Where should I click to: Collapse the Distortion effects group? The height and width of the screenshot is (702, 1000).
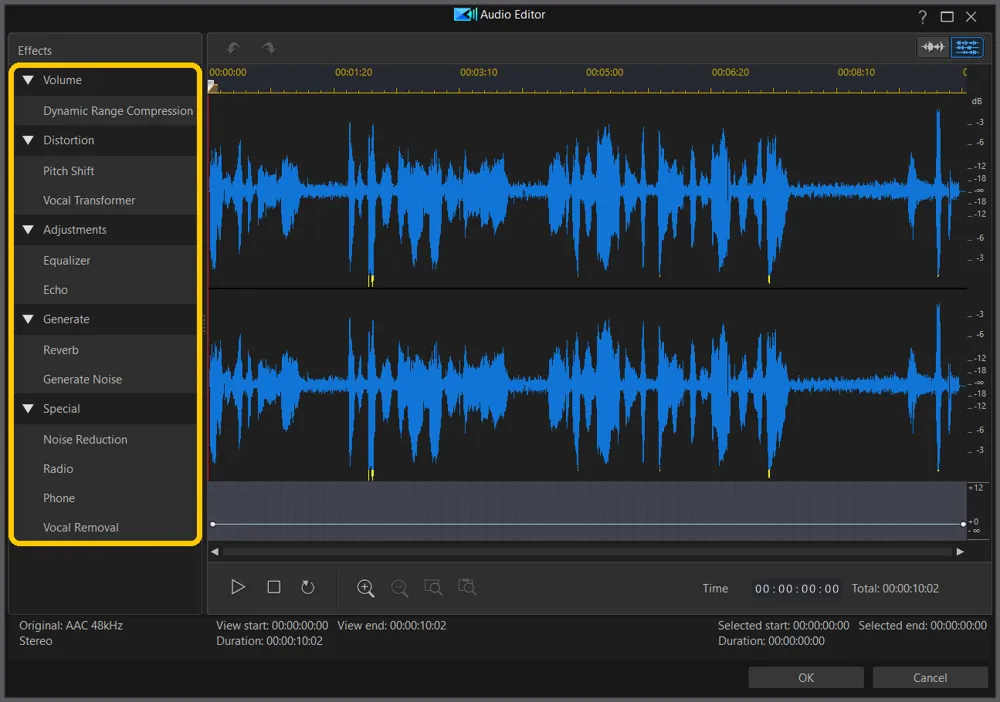(28, 140)
